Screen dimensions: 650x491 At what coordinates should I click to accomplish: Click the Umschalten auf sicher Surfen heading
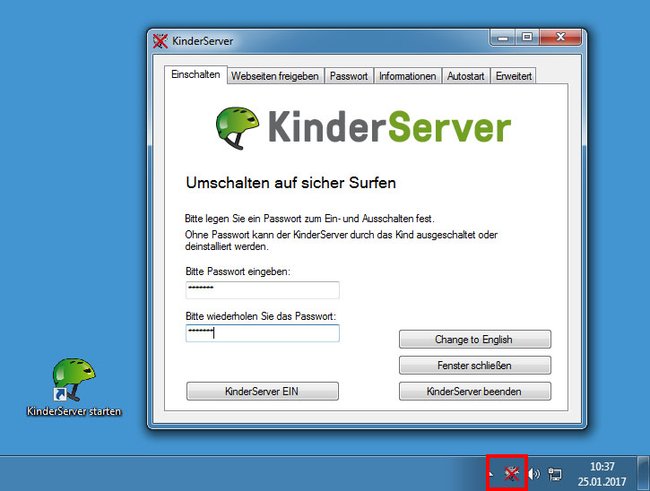(291, 182)
